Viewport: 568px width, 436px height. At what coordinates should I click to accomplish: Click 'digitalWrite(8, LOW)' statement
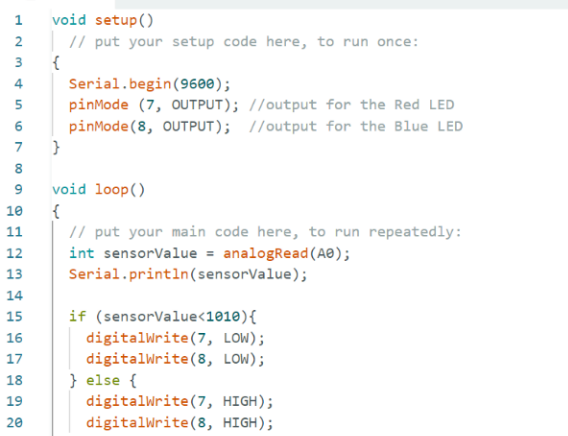tap(175, 359)
